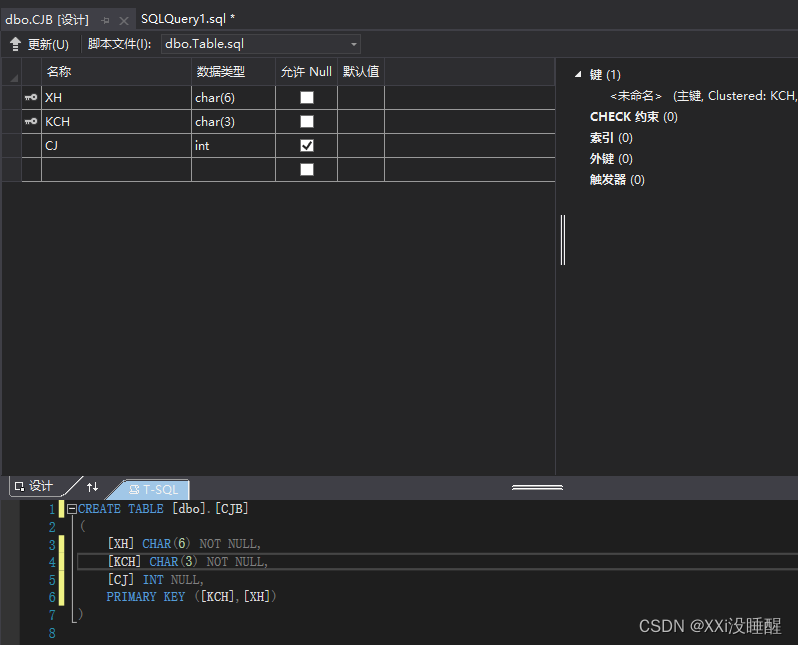Switch to the SQLQuery1.sql tab
798x645 pixels.
[188, 19]
